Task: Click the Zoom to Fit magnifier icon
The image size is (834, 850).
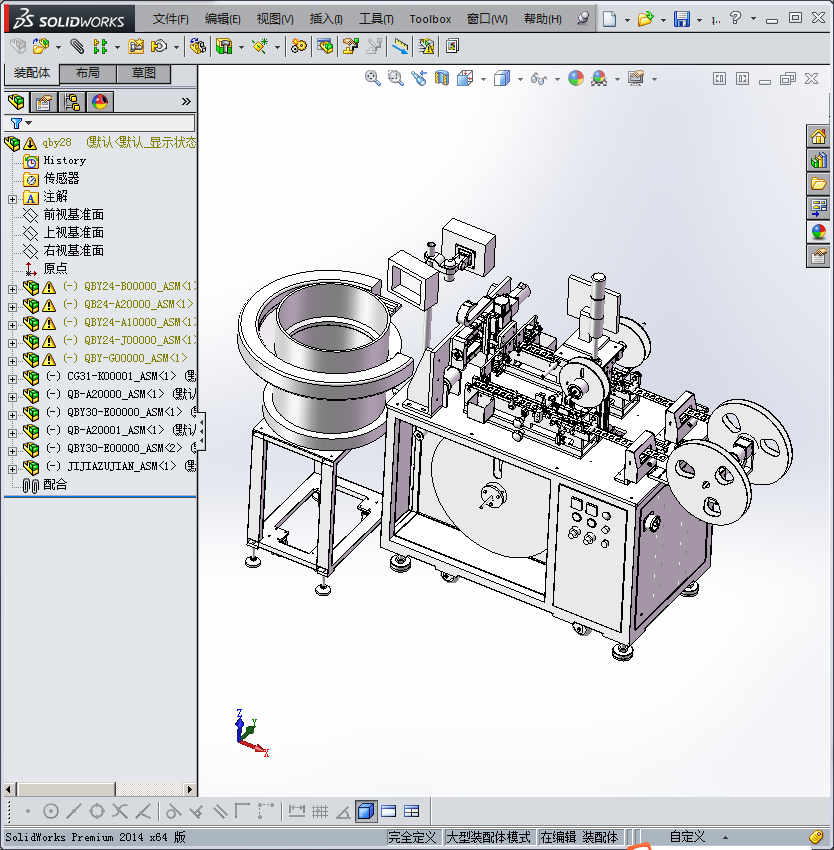Action: pos(373,78)
